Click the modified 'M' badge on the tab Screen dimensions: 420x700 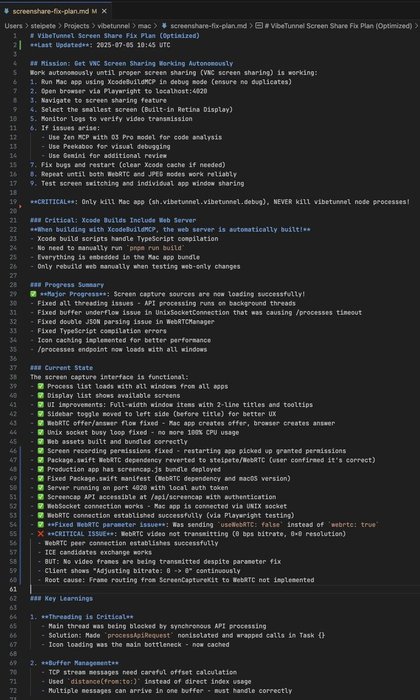point(94,11)
